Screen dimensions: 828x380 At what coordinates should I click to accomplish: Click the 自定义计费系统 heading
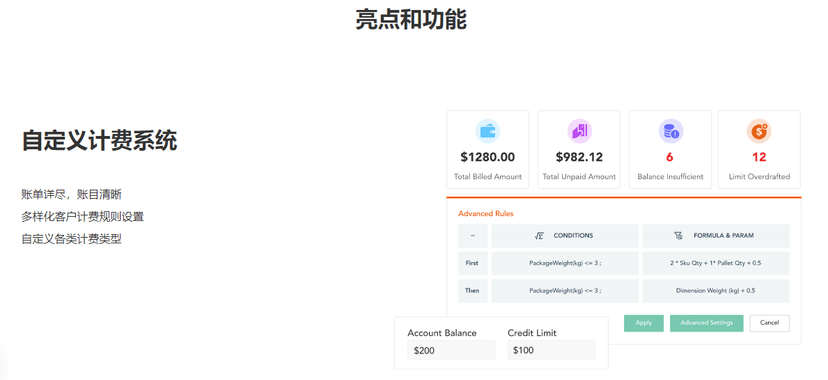coord(99,141)
